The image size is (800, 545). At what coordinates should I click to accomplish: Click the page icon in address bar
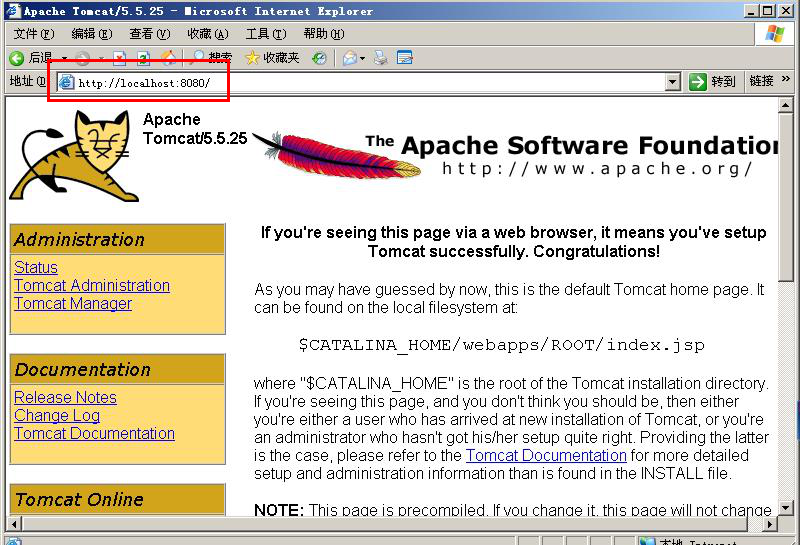[66, 82]
